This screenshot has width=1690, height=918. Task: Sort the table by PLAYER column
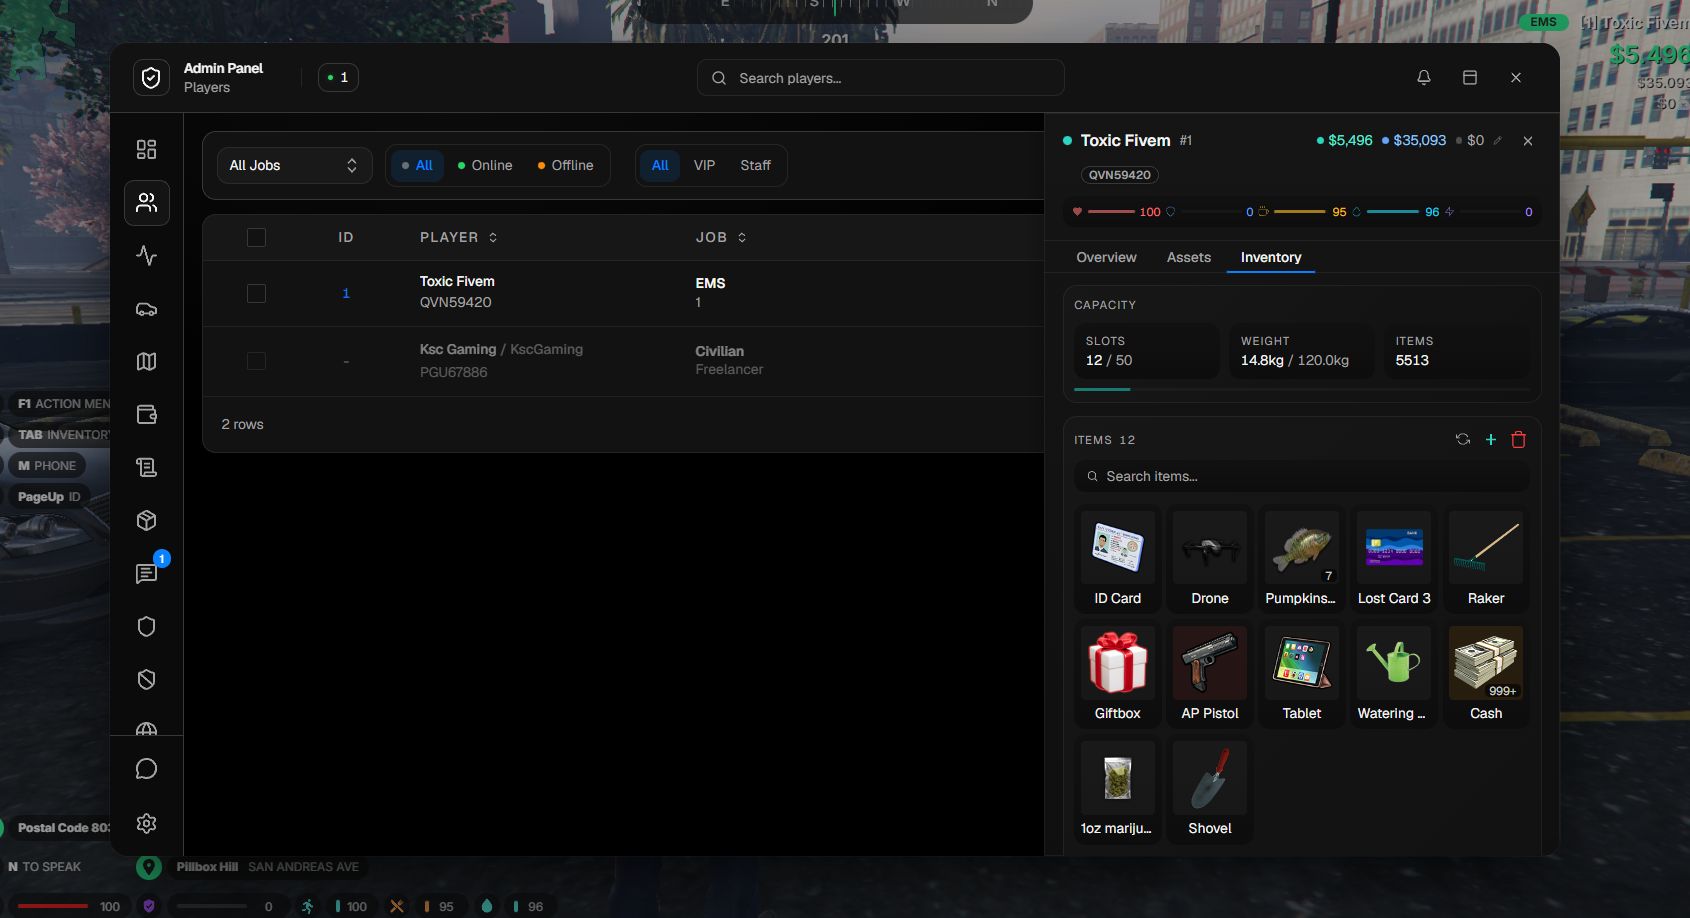(459, 237)
